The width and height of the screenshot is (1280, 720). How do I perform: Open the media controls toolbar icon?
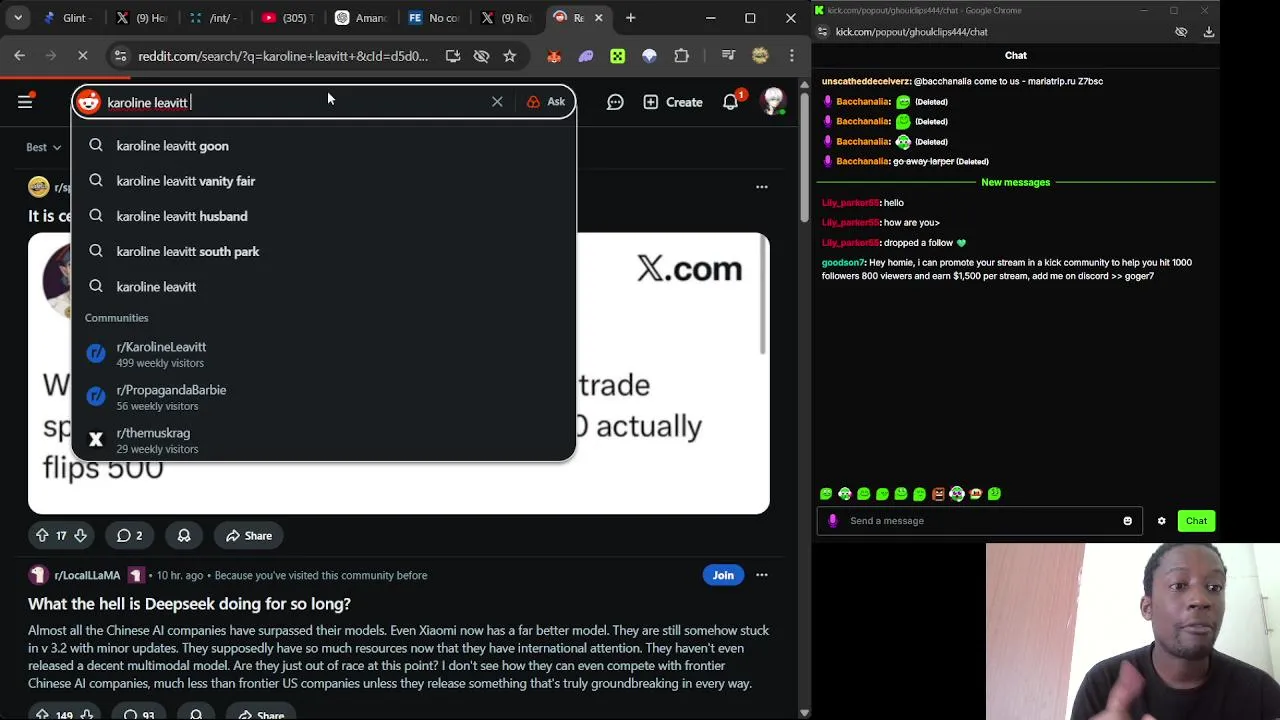(x=728, y=56)
